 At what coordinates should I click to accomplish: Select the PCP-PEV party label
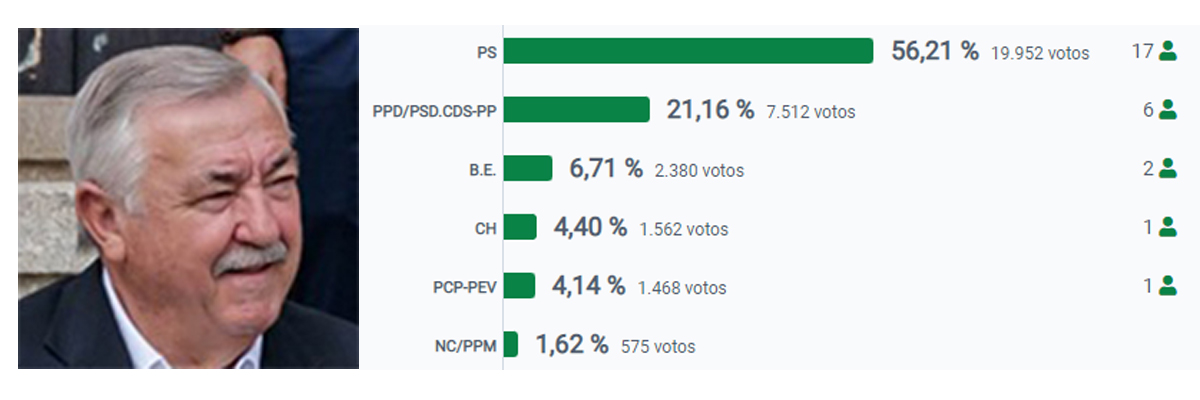[x=465, y=288]
